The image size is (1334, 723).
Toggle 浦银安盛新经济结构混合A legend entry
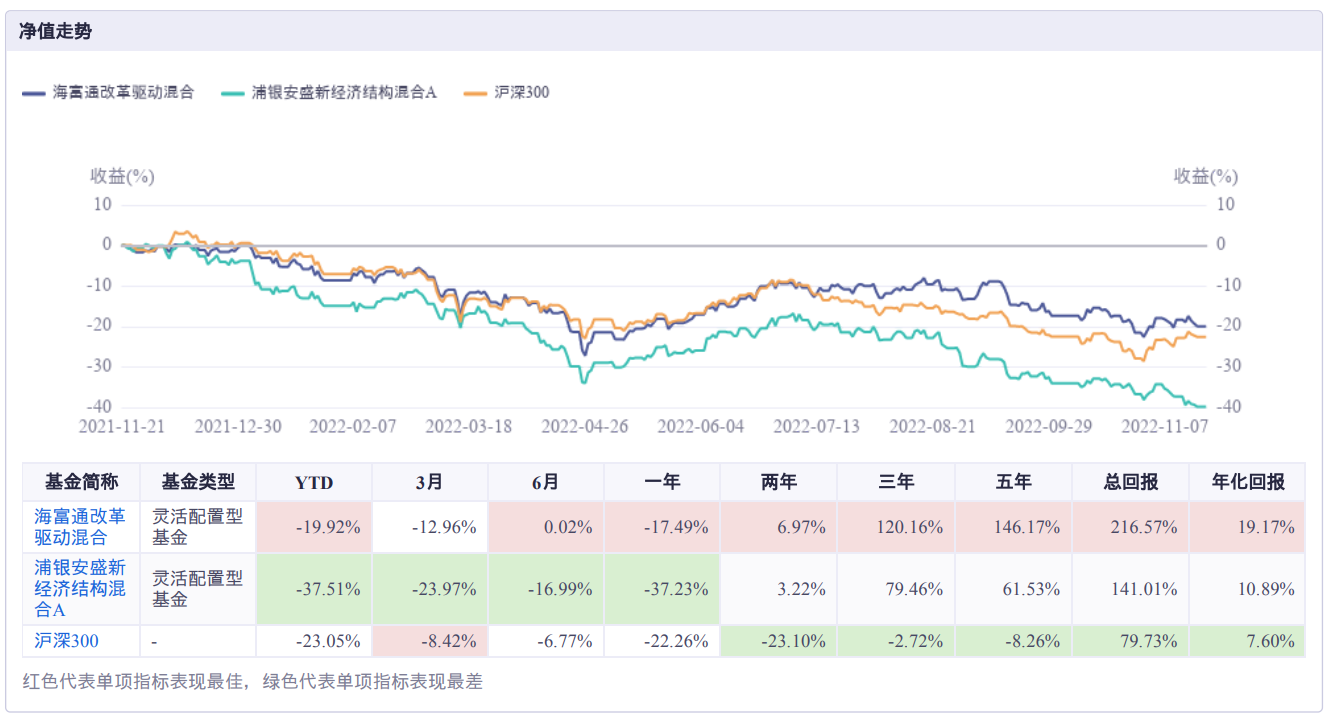[344, 92]
